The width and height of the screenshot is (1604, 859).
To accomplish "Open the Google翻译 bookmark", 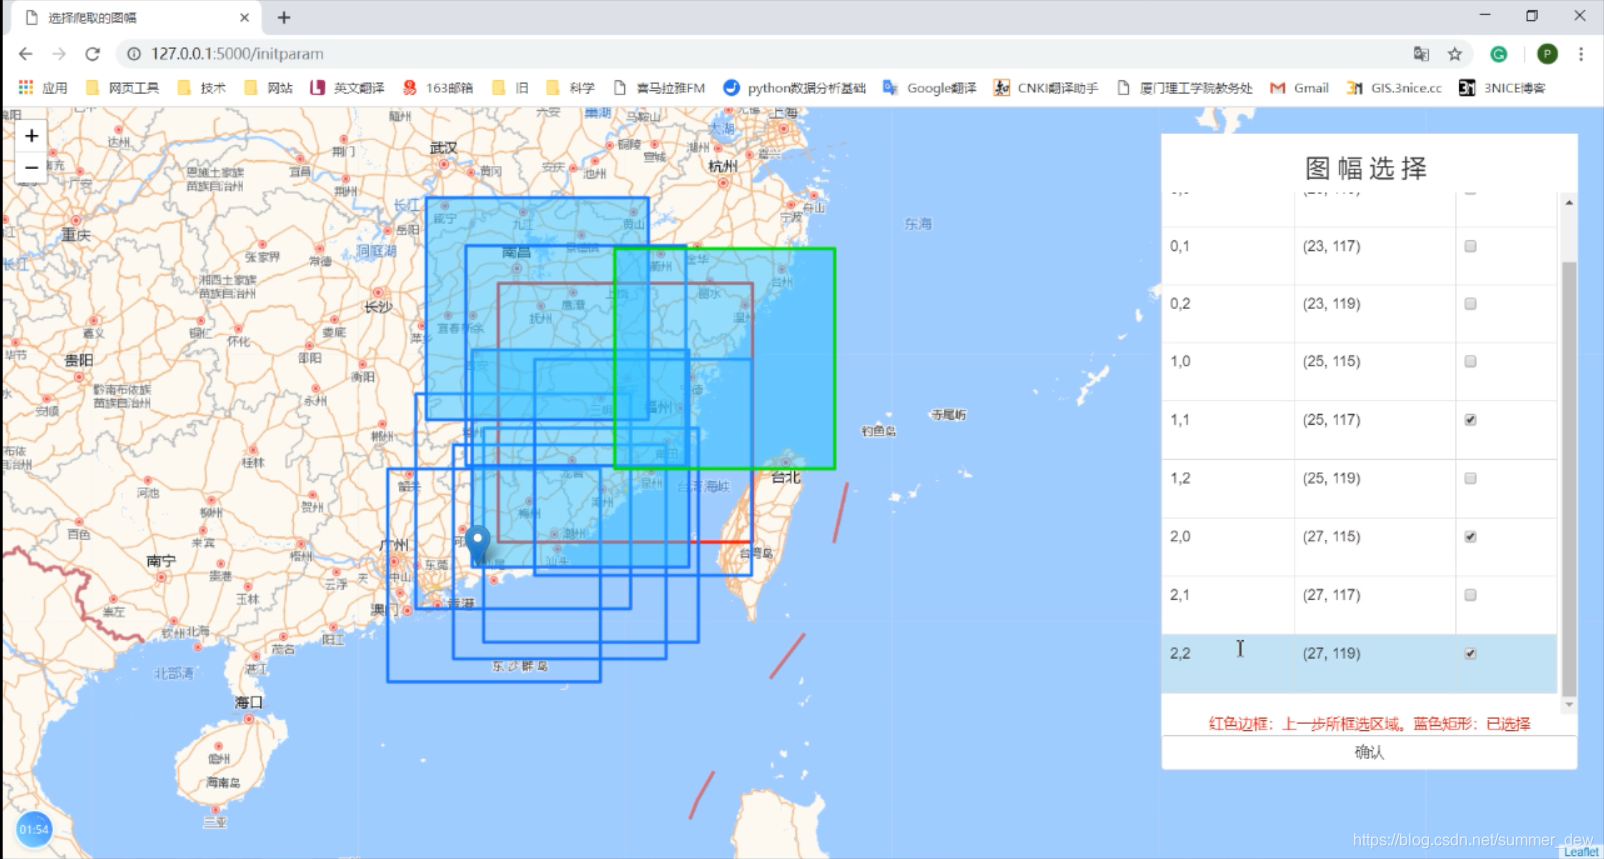I will pyautogui.click(x=930, y=88).
